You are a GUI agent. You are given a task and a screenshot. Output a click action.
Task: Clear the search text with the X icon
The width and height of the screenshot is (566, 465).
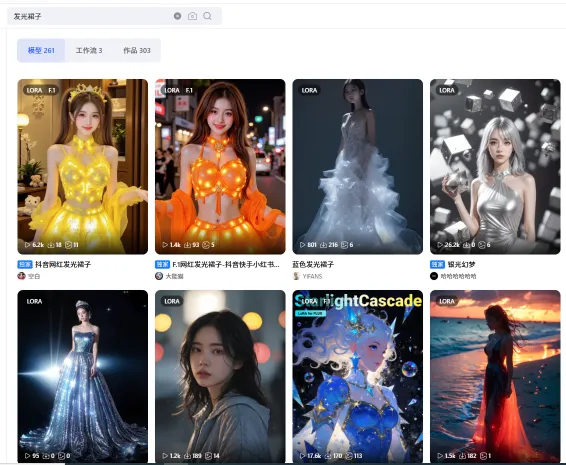(177, 16)
